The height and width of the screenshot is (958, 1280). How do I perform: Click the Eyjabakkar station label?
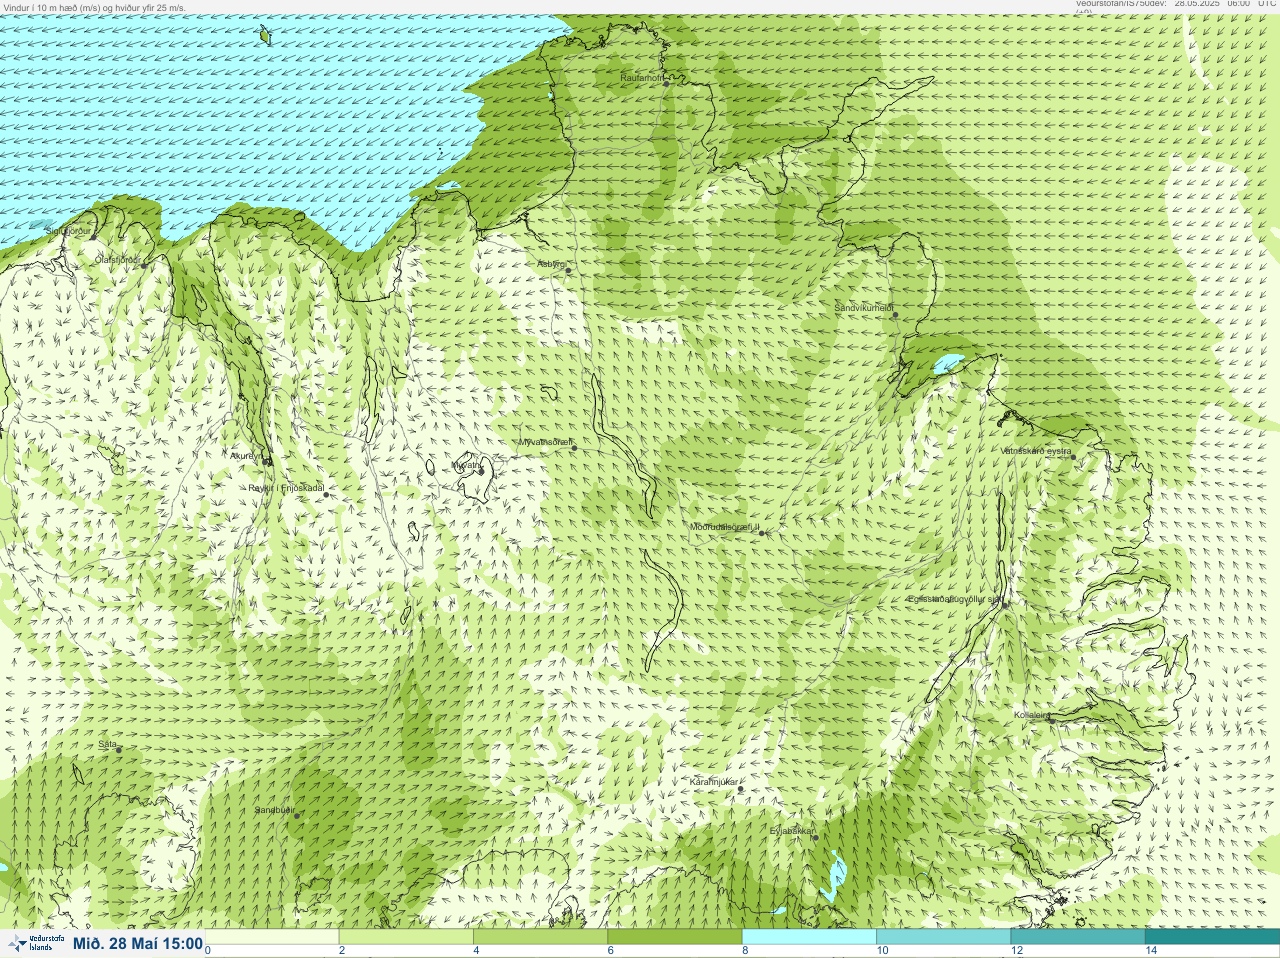click(x=793, y=831)
